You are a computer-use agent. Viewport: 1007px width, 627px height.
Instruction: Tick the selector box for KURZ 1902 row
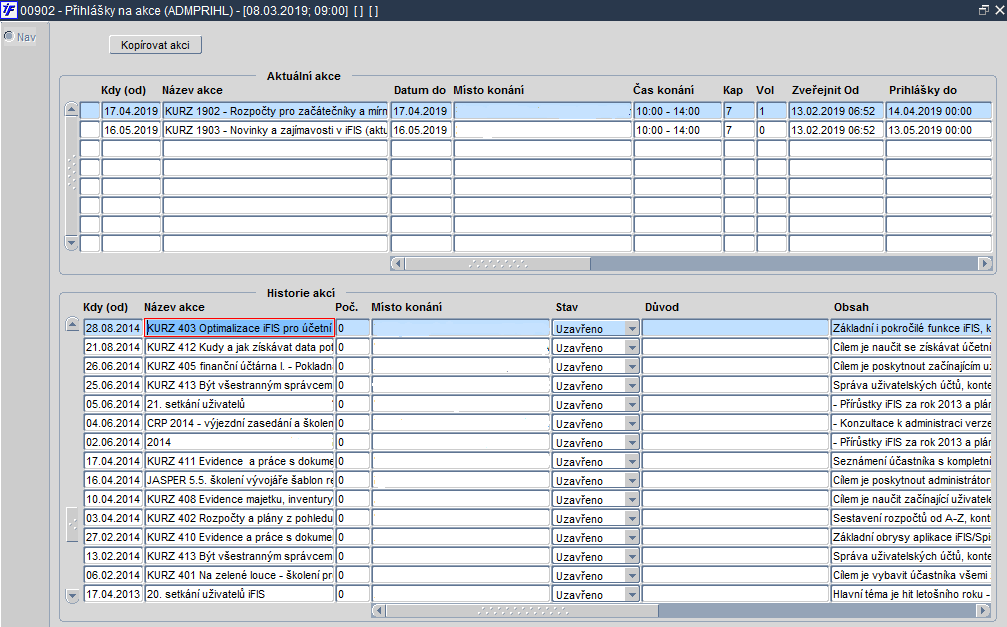(x=90, y=110)
